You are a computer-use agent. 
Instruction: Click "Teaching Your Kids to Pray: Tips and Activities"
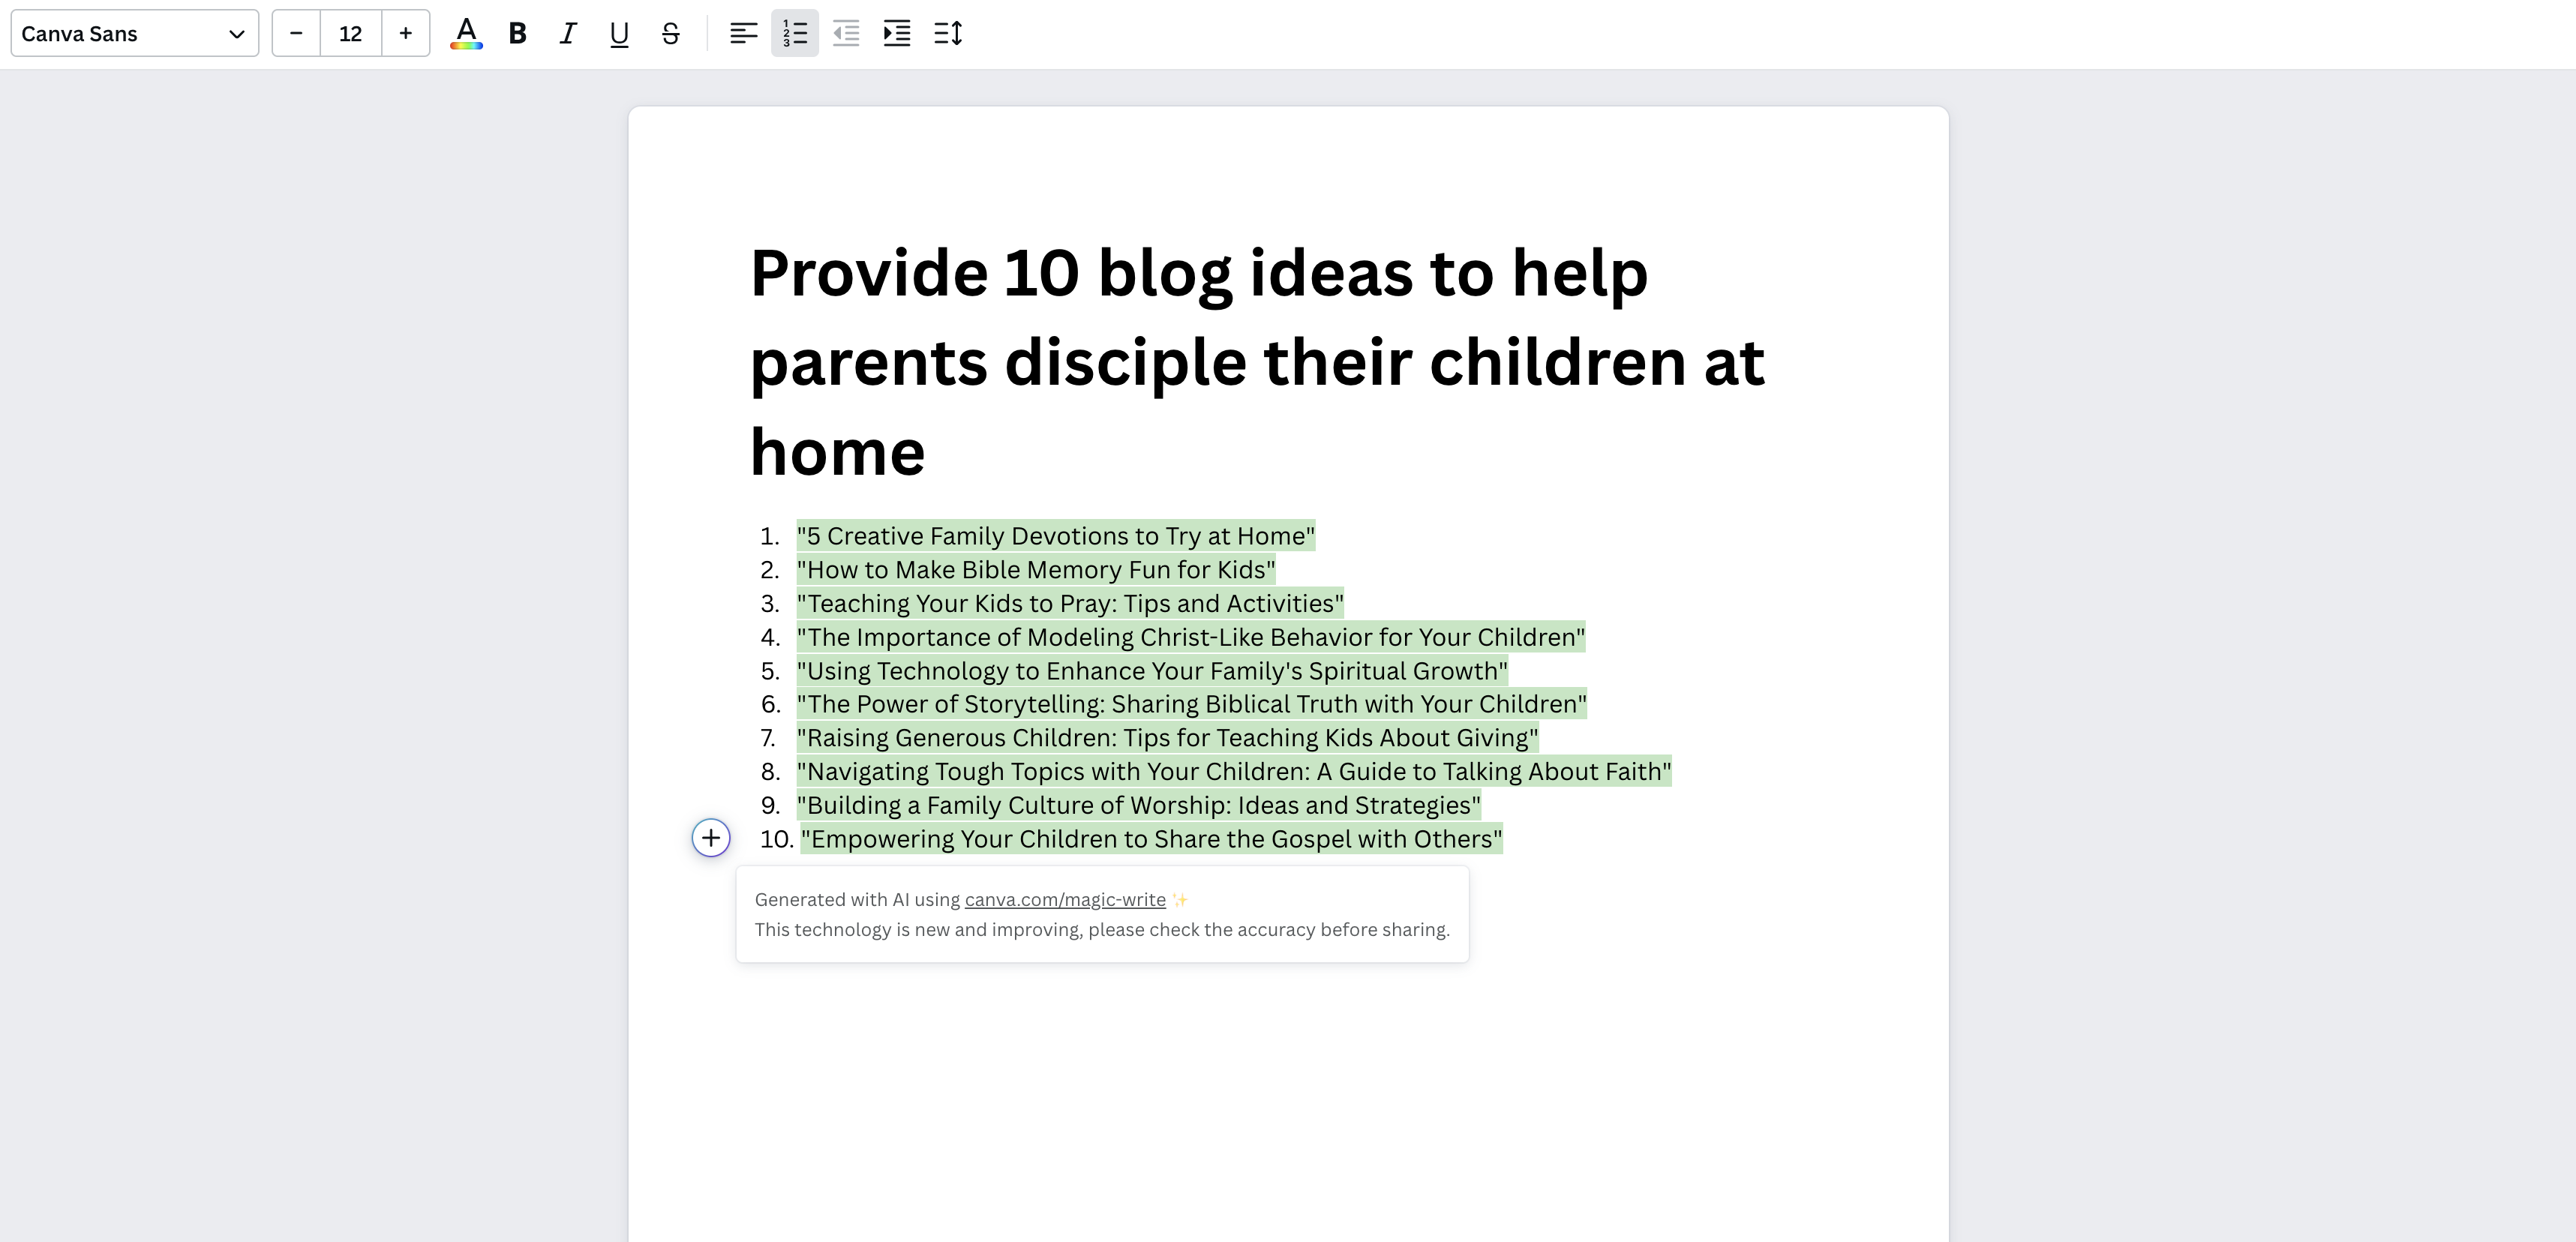coord(1070,604)
